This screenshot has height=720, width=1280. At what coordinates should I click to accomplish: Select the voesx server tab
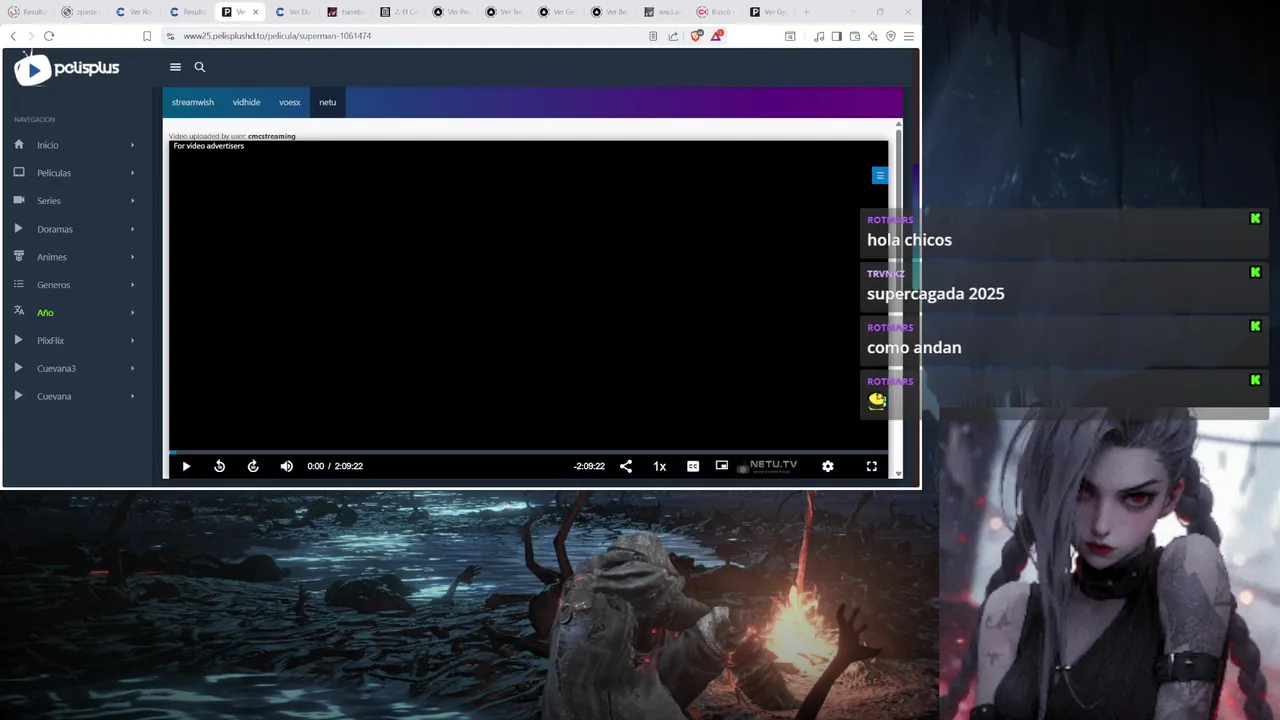pos(290,102)
